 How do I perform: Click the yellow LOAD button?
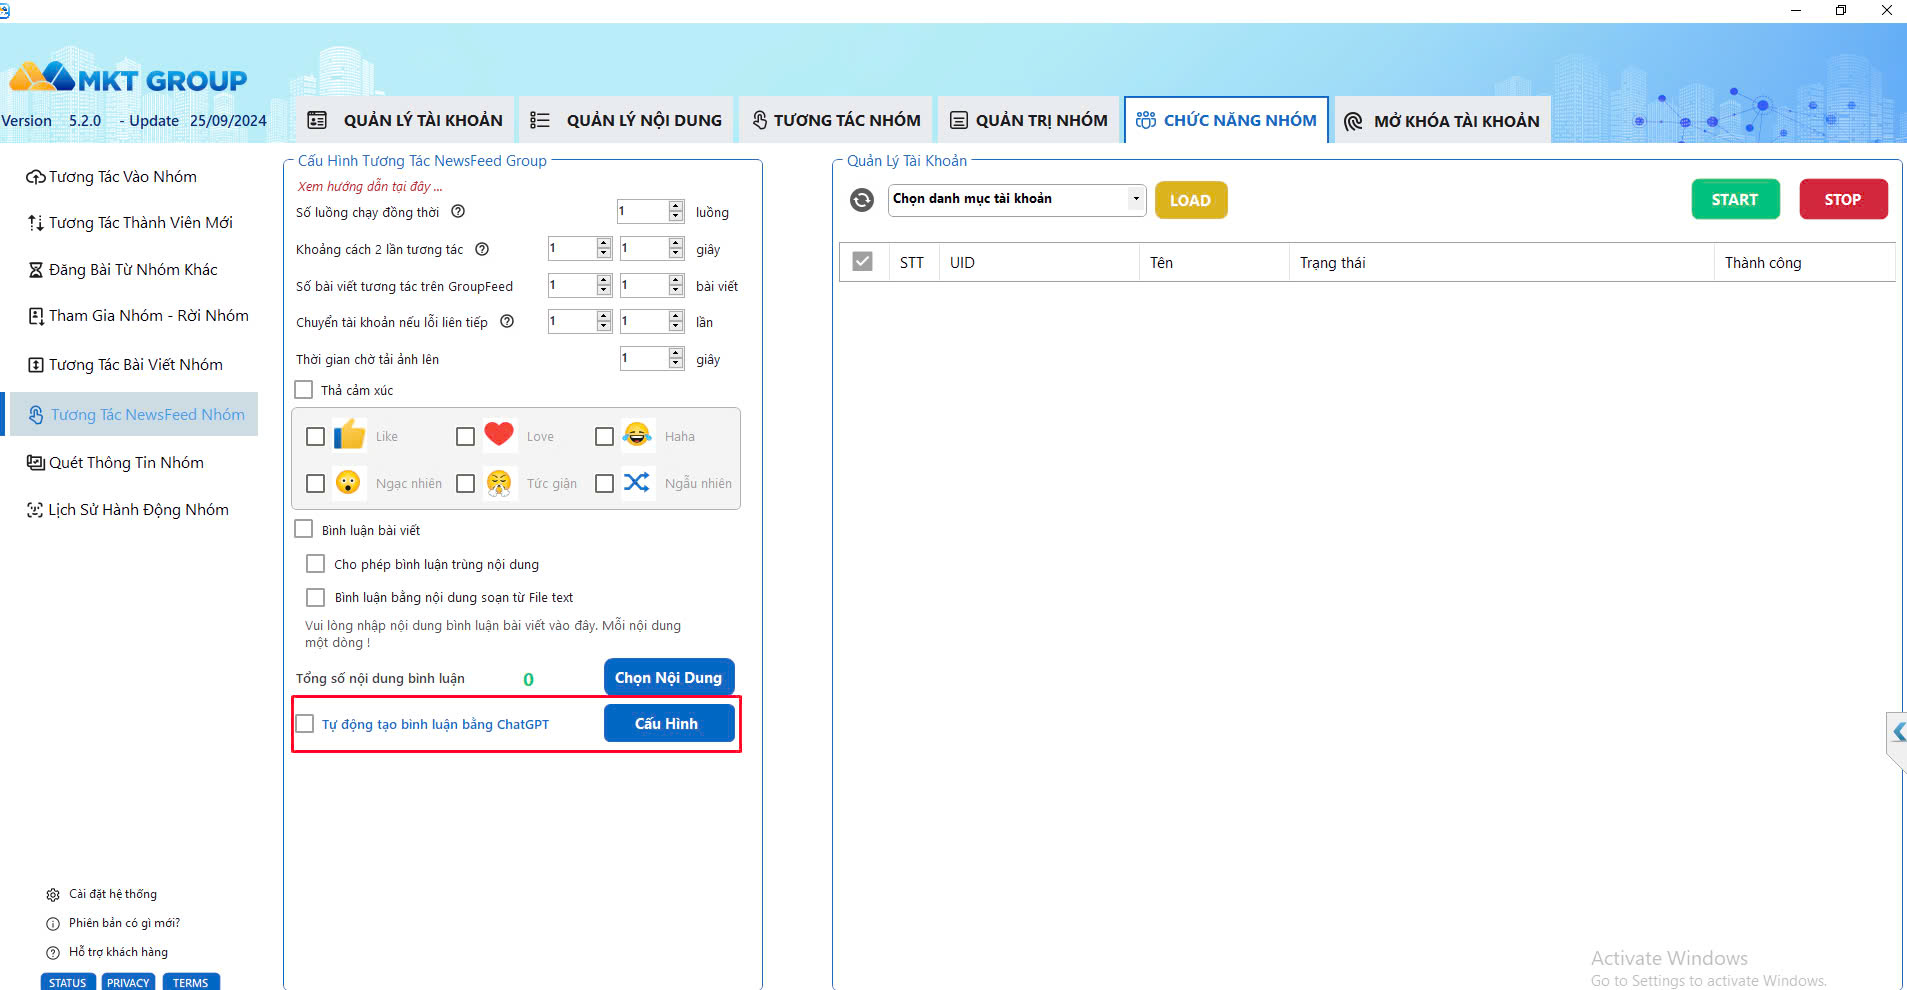(x=1190, y=200)
